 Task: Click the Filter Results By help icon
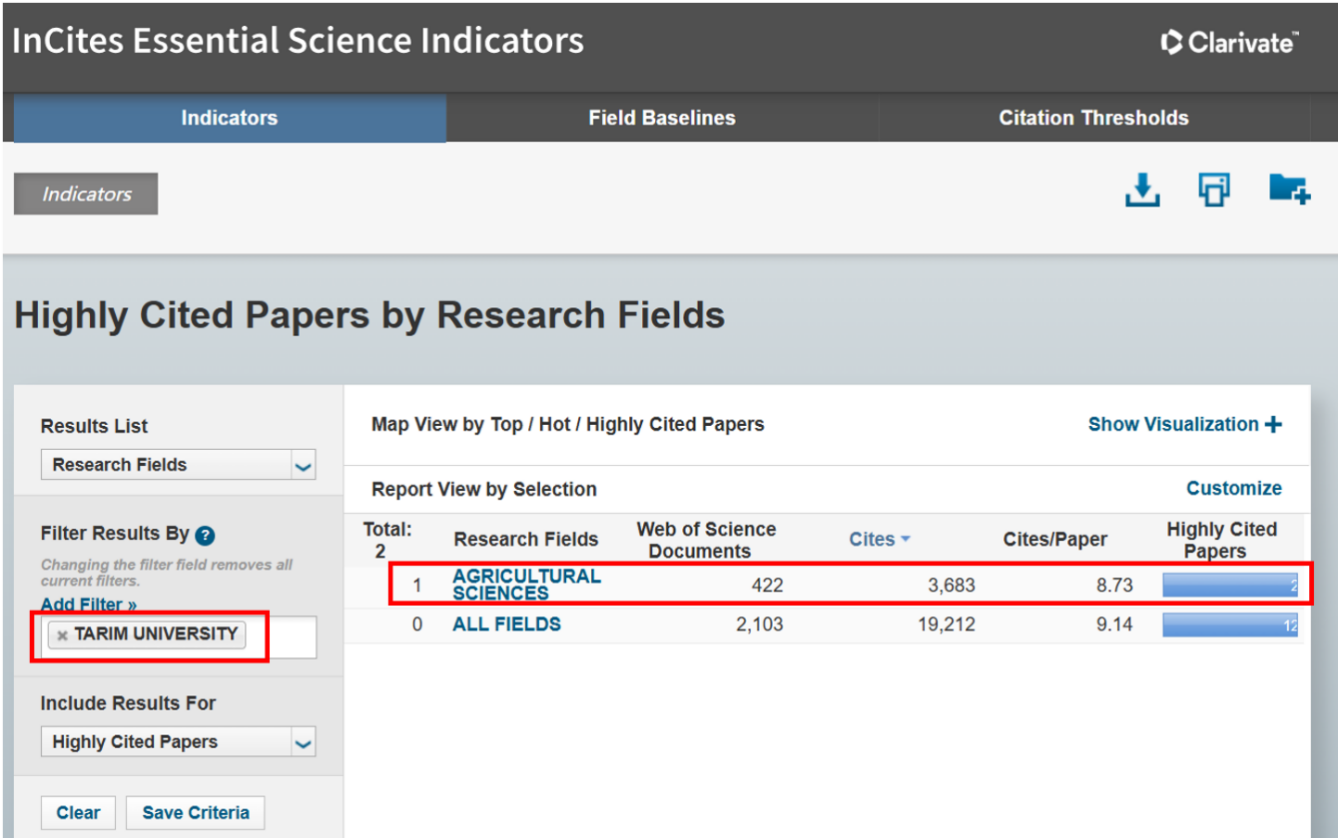[x=205, y=535]
